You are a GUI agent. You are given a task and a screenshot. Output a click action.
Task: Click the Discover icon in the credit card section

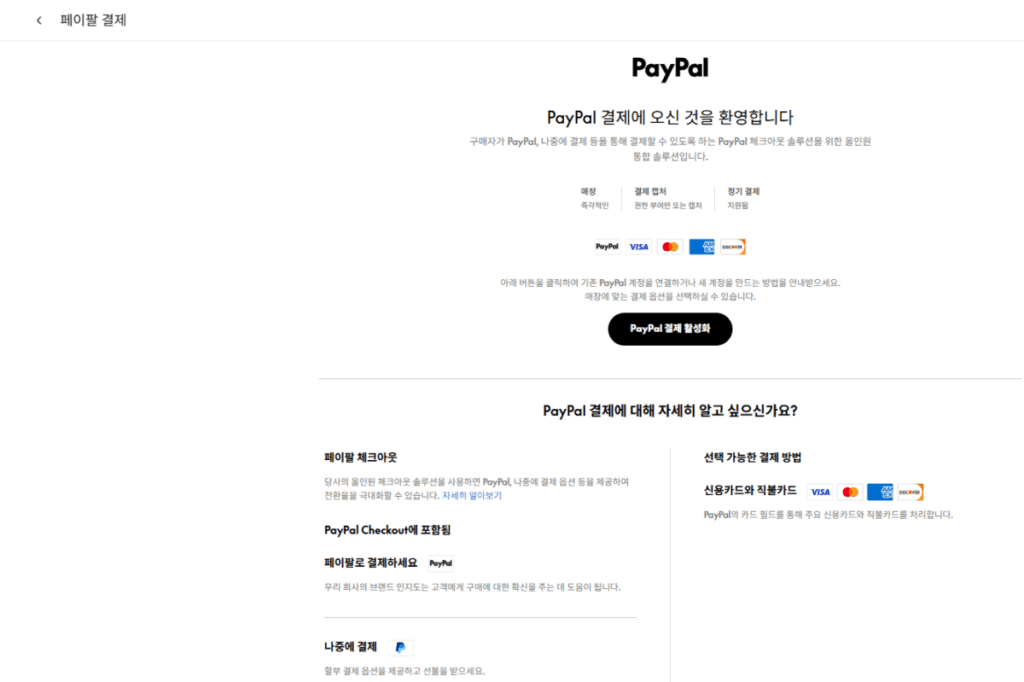click(x=912, y=491)
